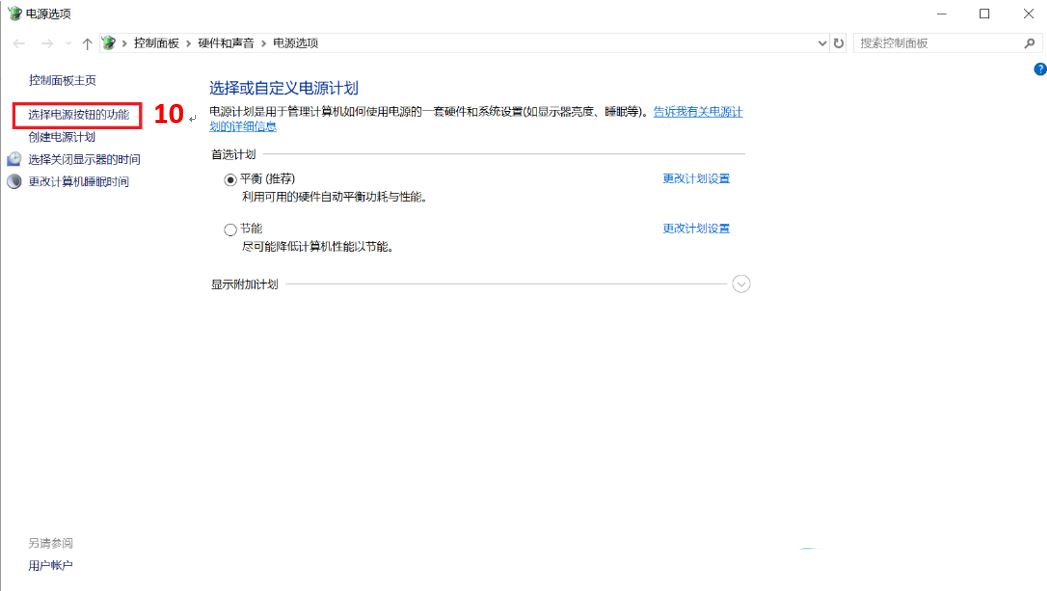Screen dimensions: 1047x591
Task: Open the blue Help question mark icon
Action: 1038,68
